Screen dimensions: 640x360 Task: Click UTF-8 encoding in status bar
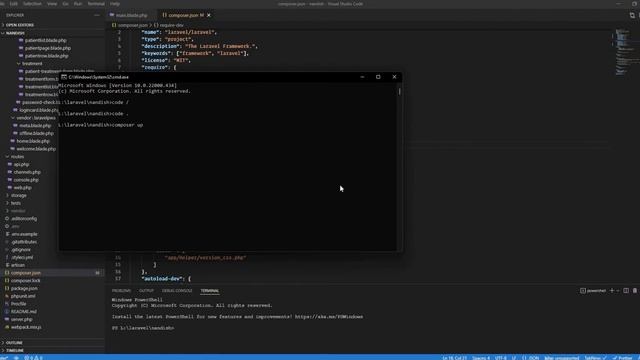point(500,358)
